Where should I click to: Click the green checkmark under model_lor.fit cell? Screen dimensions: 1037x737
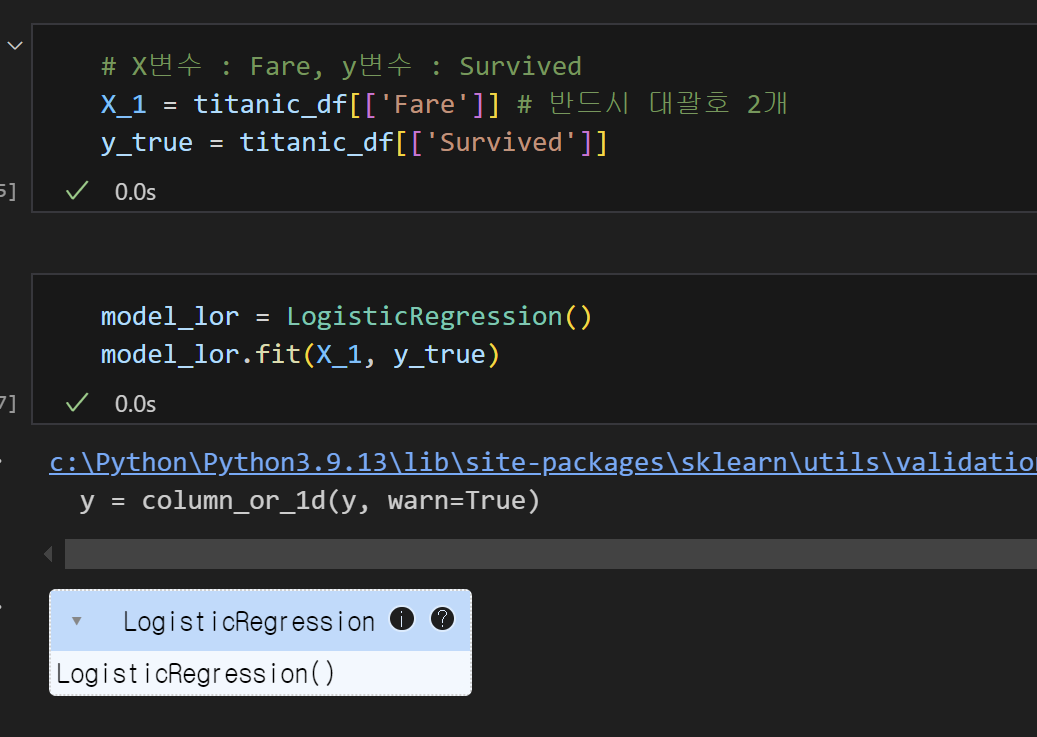tap(77, 402)
